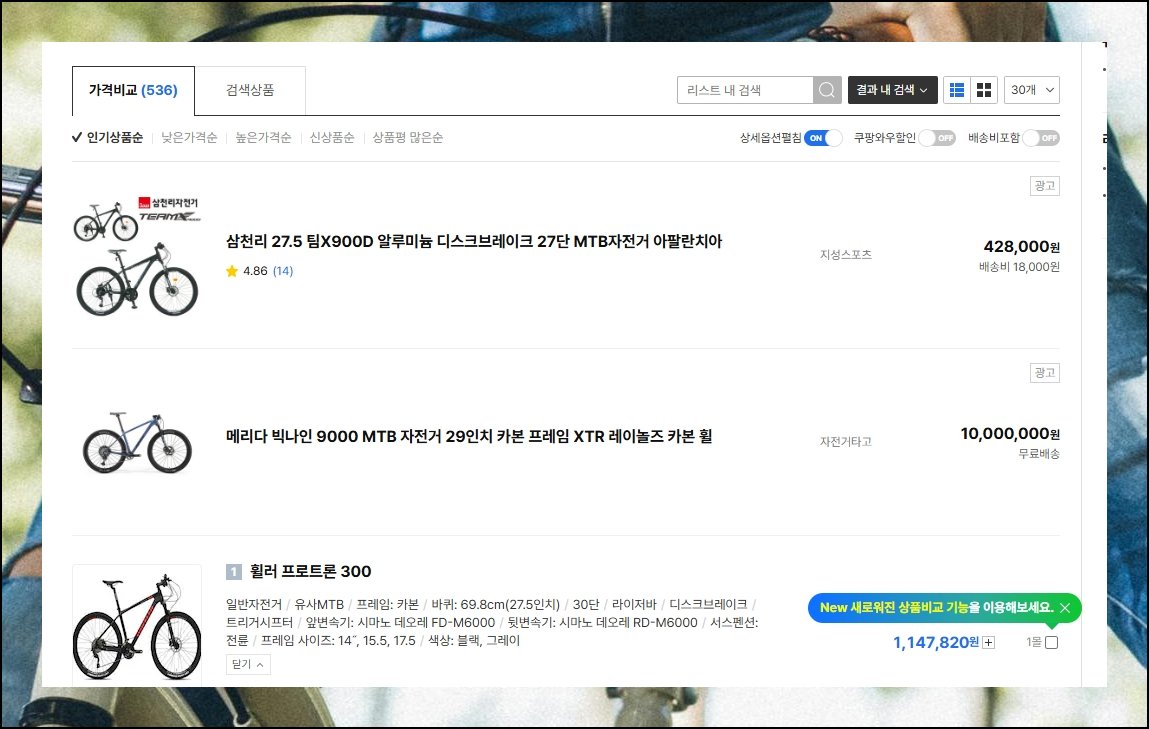
Task: Click 배송비 18,000원 shipping text
Action: 1019,267
